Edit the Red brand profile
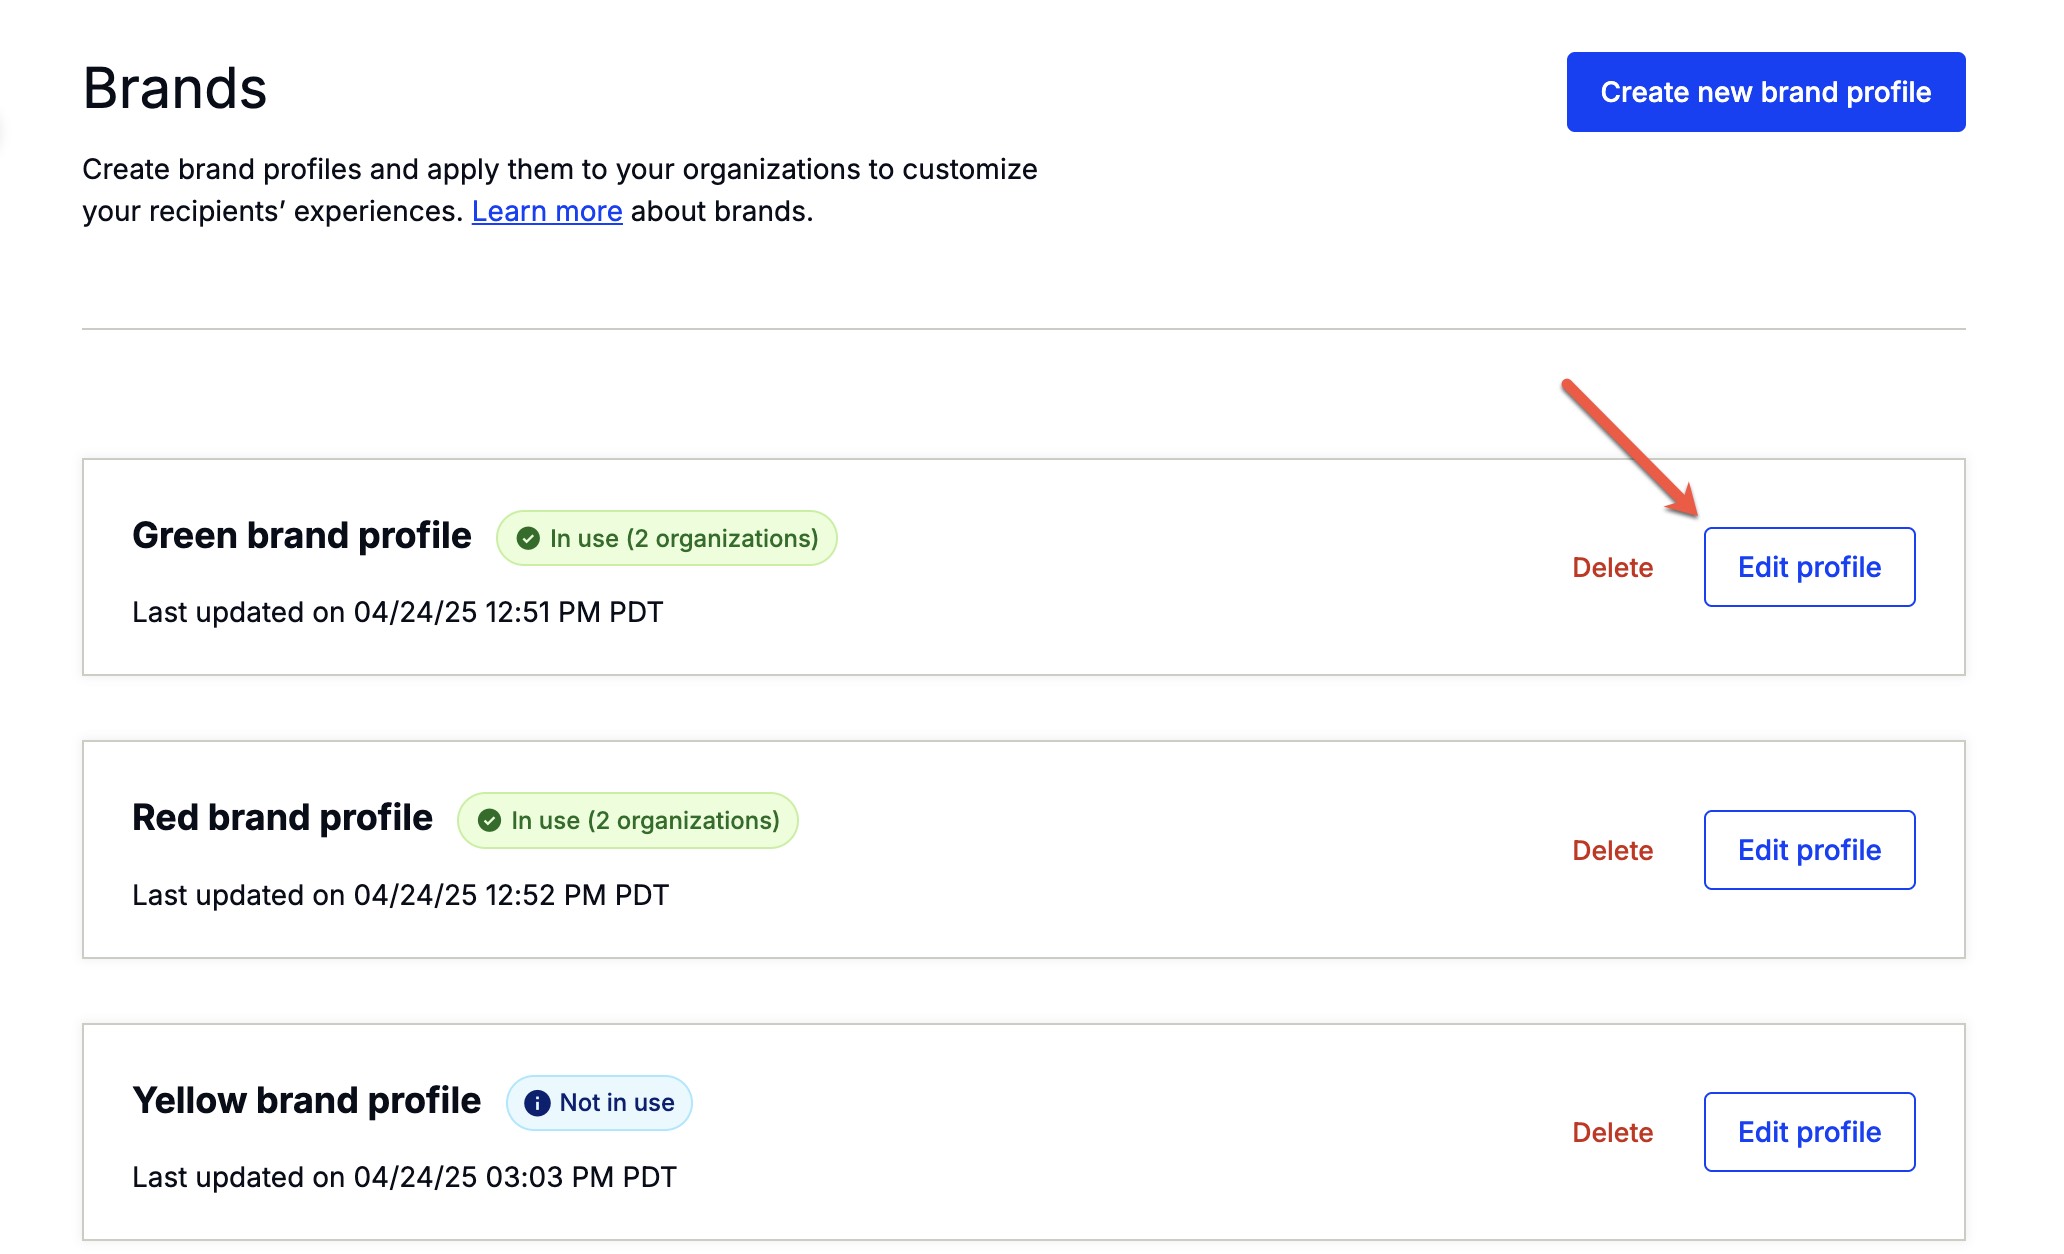Viewport: 2064px width, 1254px height. click(1809, 850)
